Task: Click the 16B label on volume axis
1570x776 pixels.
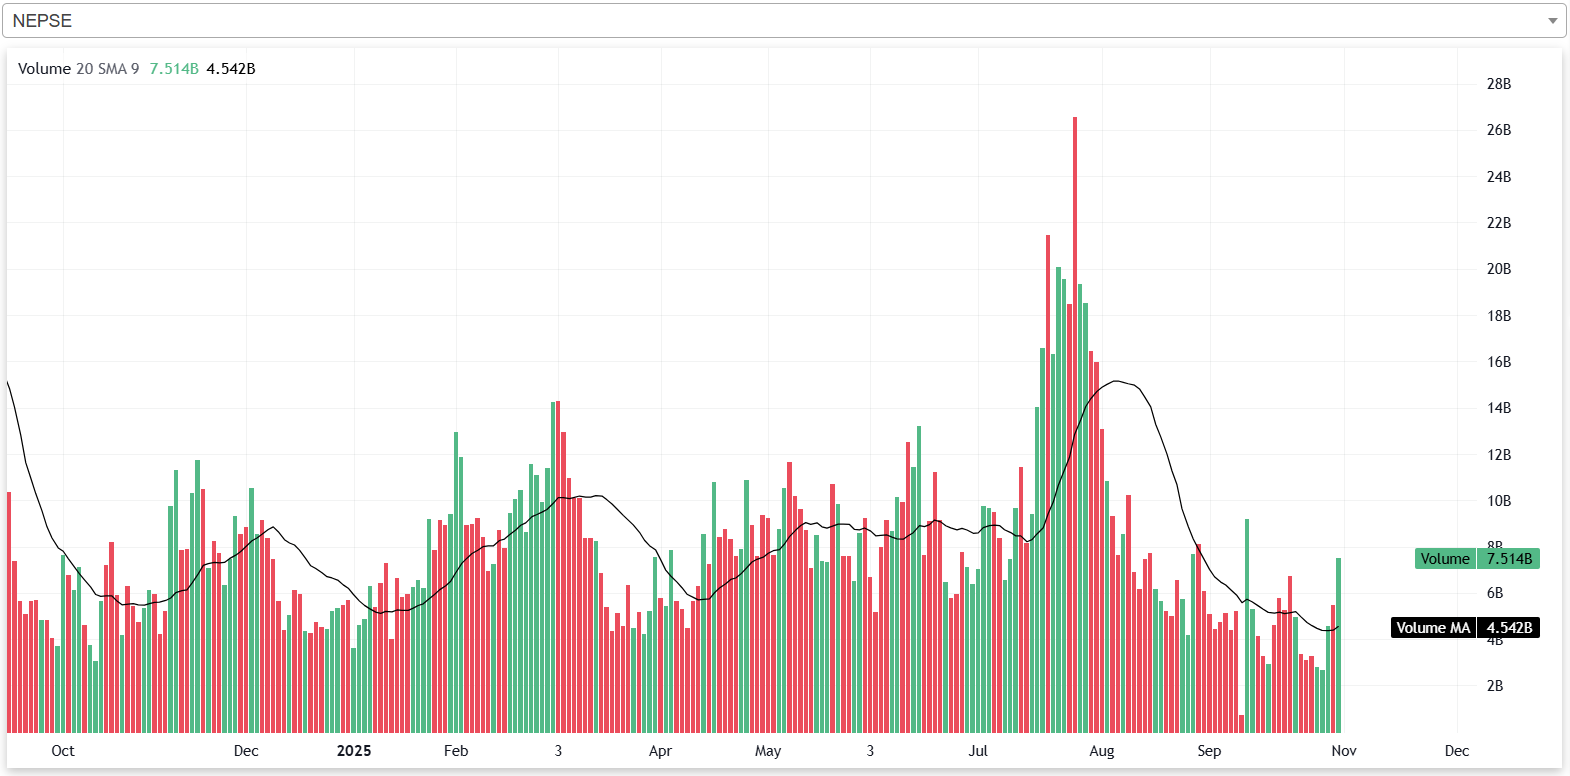Action: [1498, 362]
